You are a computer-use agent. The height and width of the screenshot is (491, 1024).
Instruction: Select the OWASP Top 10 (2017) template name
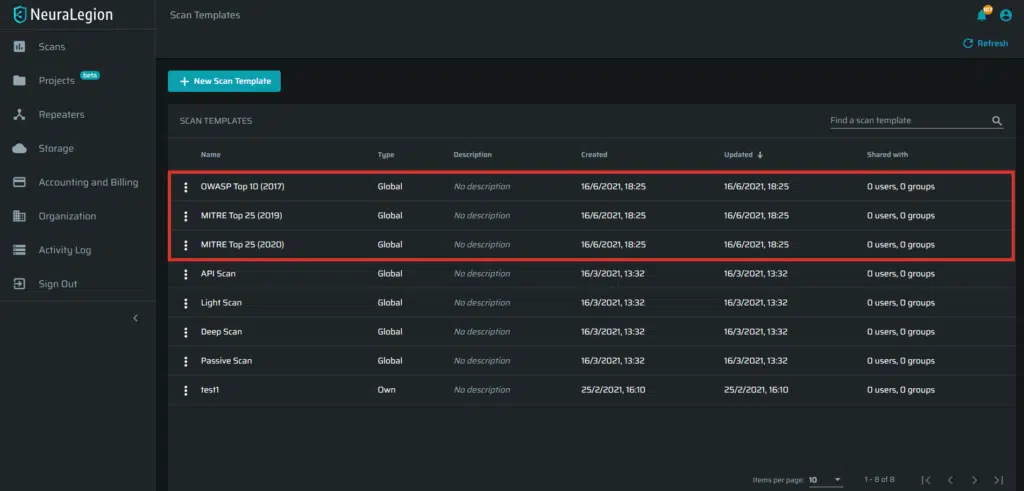pos(242,187)
